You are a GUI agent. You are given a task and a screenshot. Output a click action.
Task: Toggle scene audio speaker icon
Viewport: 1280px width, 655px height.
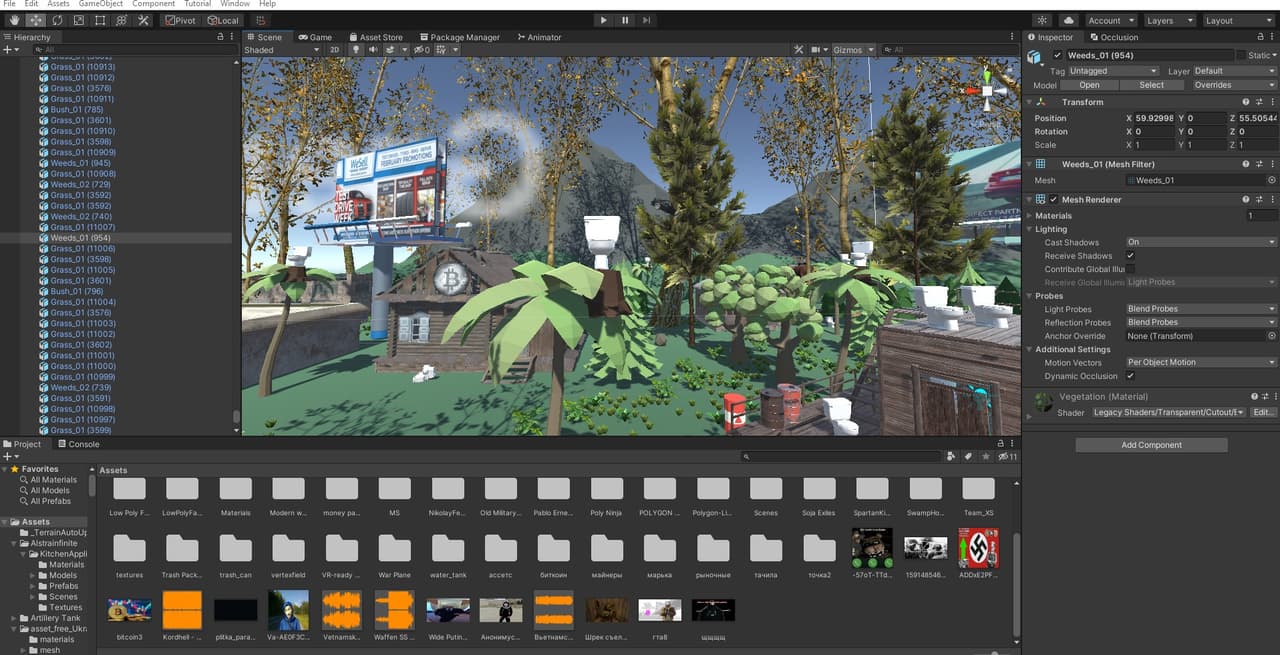(373, 50)
